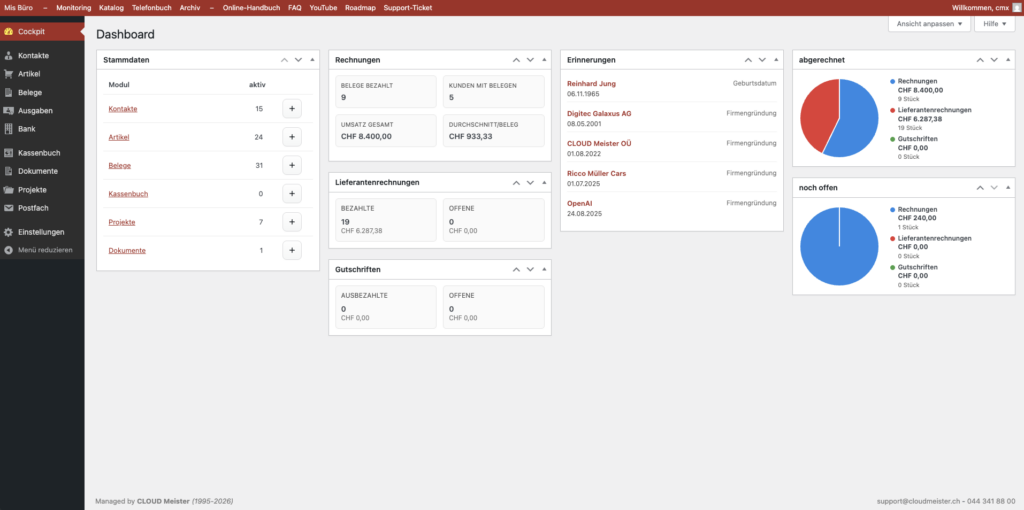Open the Belege link in Stammdaten table
The image size is (1024, 510).
[x=119, y=165]
